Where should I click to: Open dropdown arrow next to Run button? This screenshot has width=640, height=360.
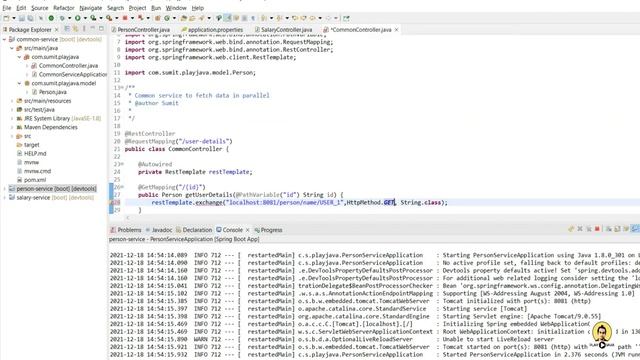click(85, 18)
